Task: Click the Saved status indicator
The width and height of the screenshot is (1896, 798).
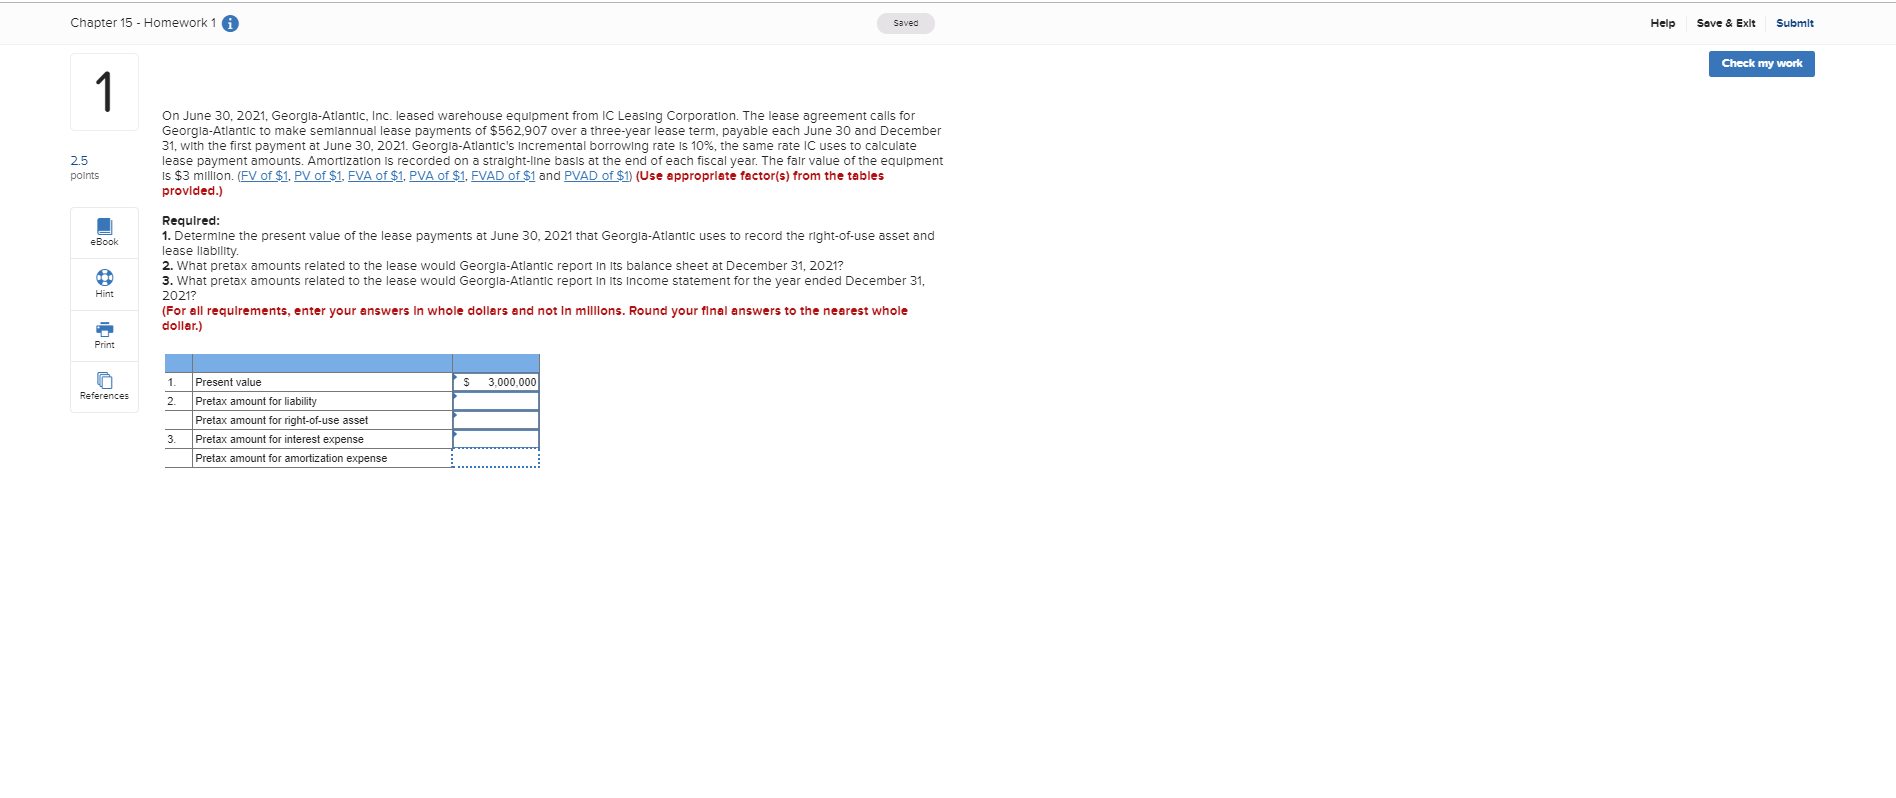Action: click(906, 23)
